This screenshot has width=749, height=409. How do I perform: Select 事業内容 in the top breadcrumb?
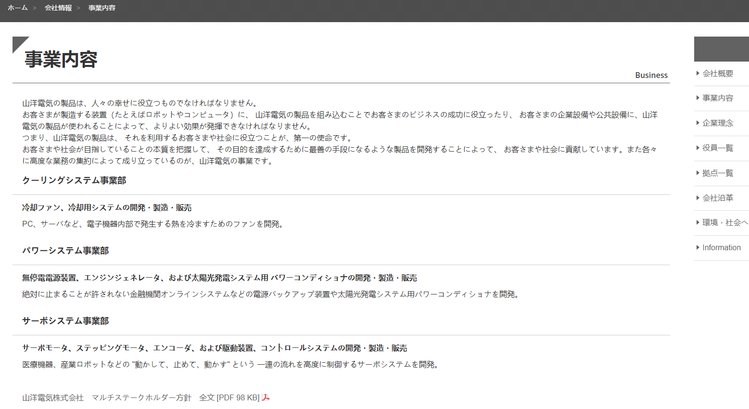102,8
